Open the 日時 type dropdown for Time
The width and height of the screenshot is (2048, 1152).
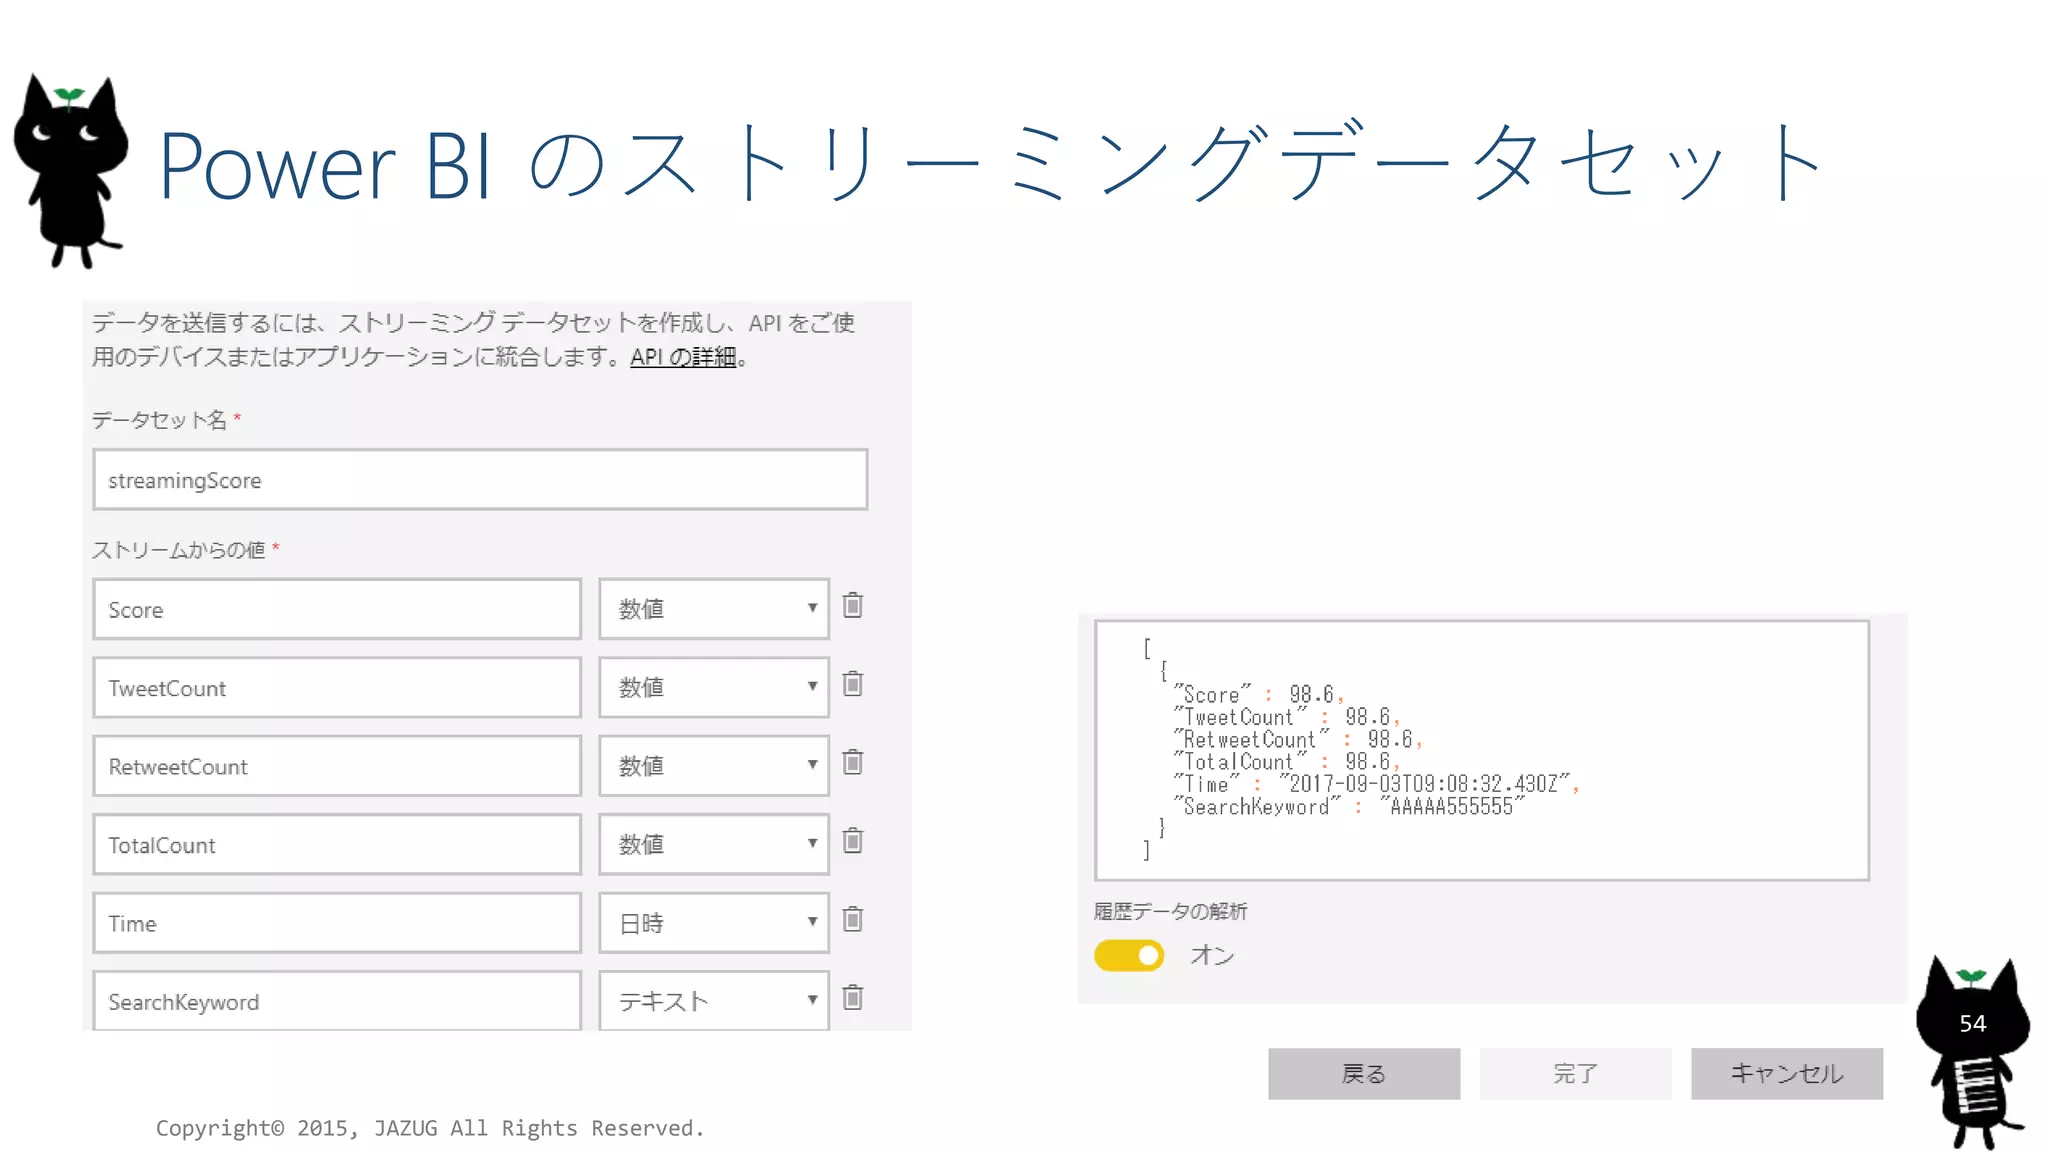(x=714, y=922)
